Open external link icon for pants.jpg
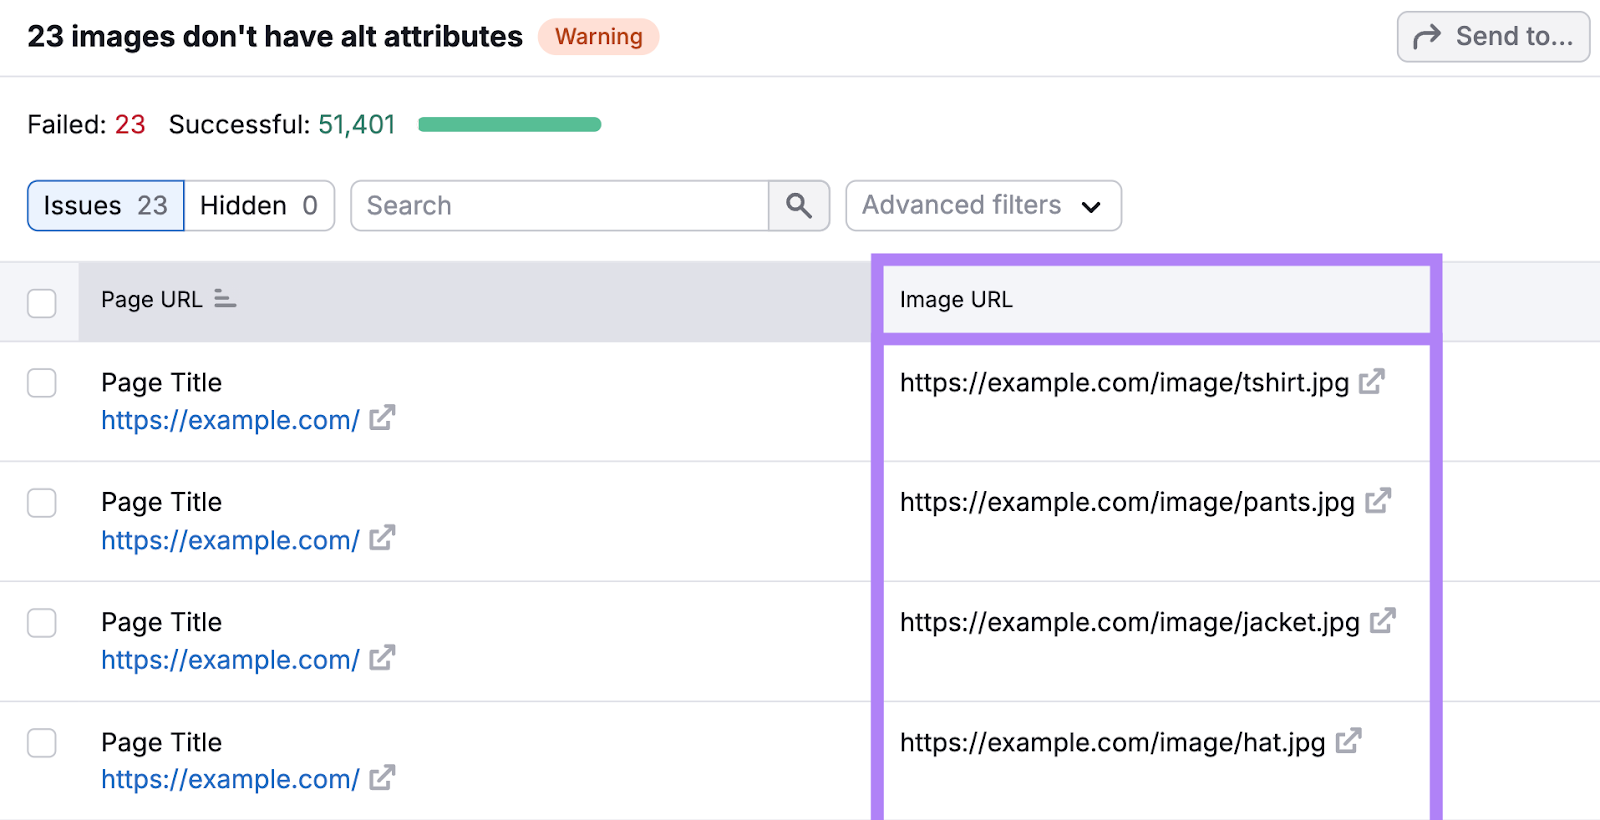1600x820 pixels. point(1377,501)
